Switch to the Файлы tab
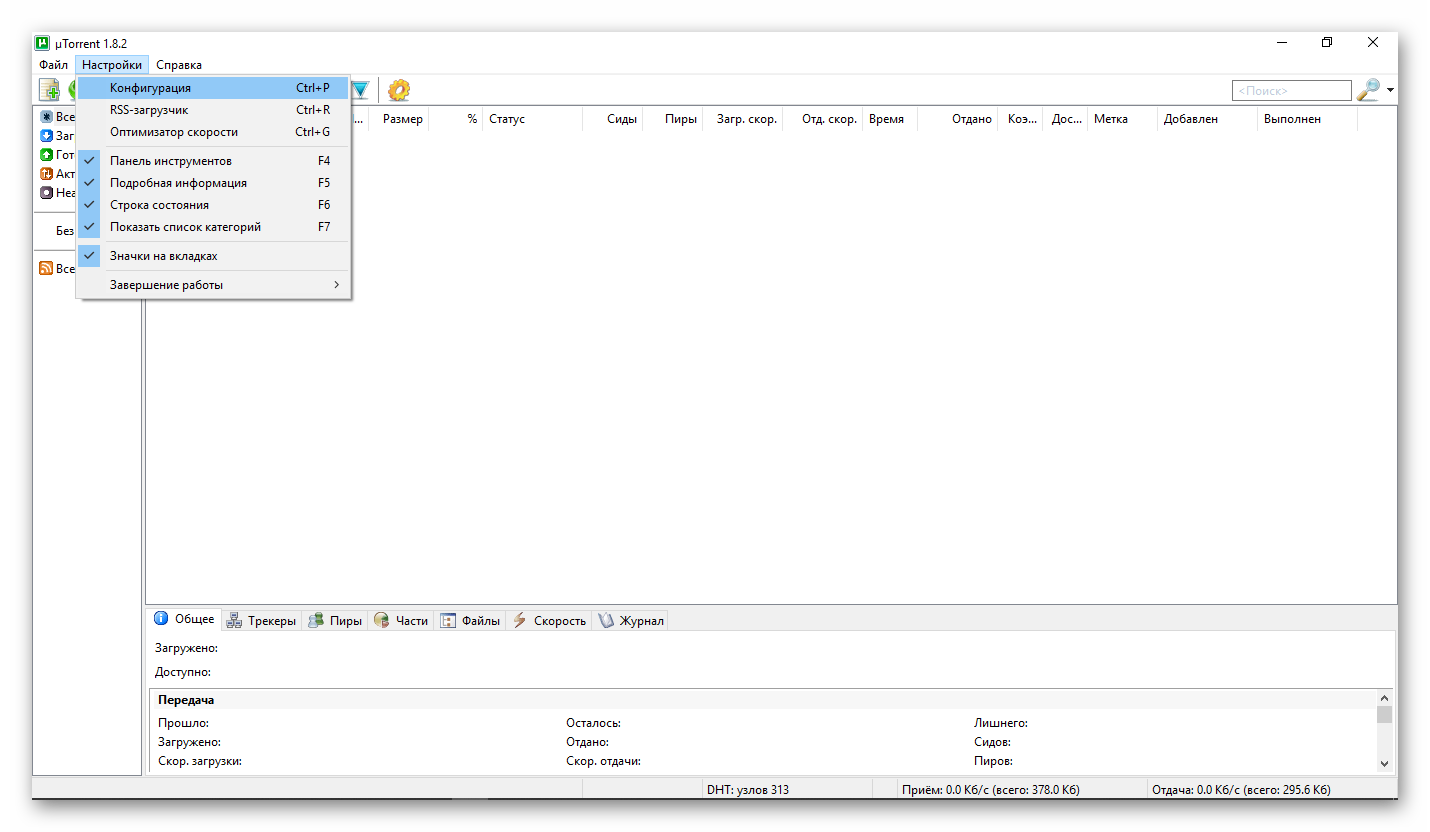Screen dimensions: 1430x832 click(470, 621)
